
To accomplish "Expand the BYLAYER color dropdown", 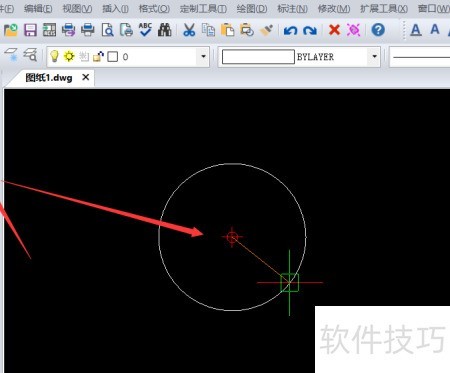I will [374, 56].
